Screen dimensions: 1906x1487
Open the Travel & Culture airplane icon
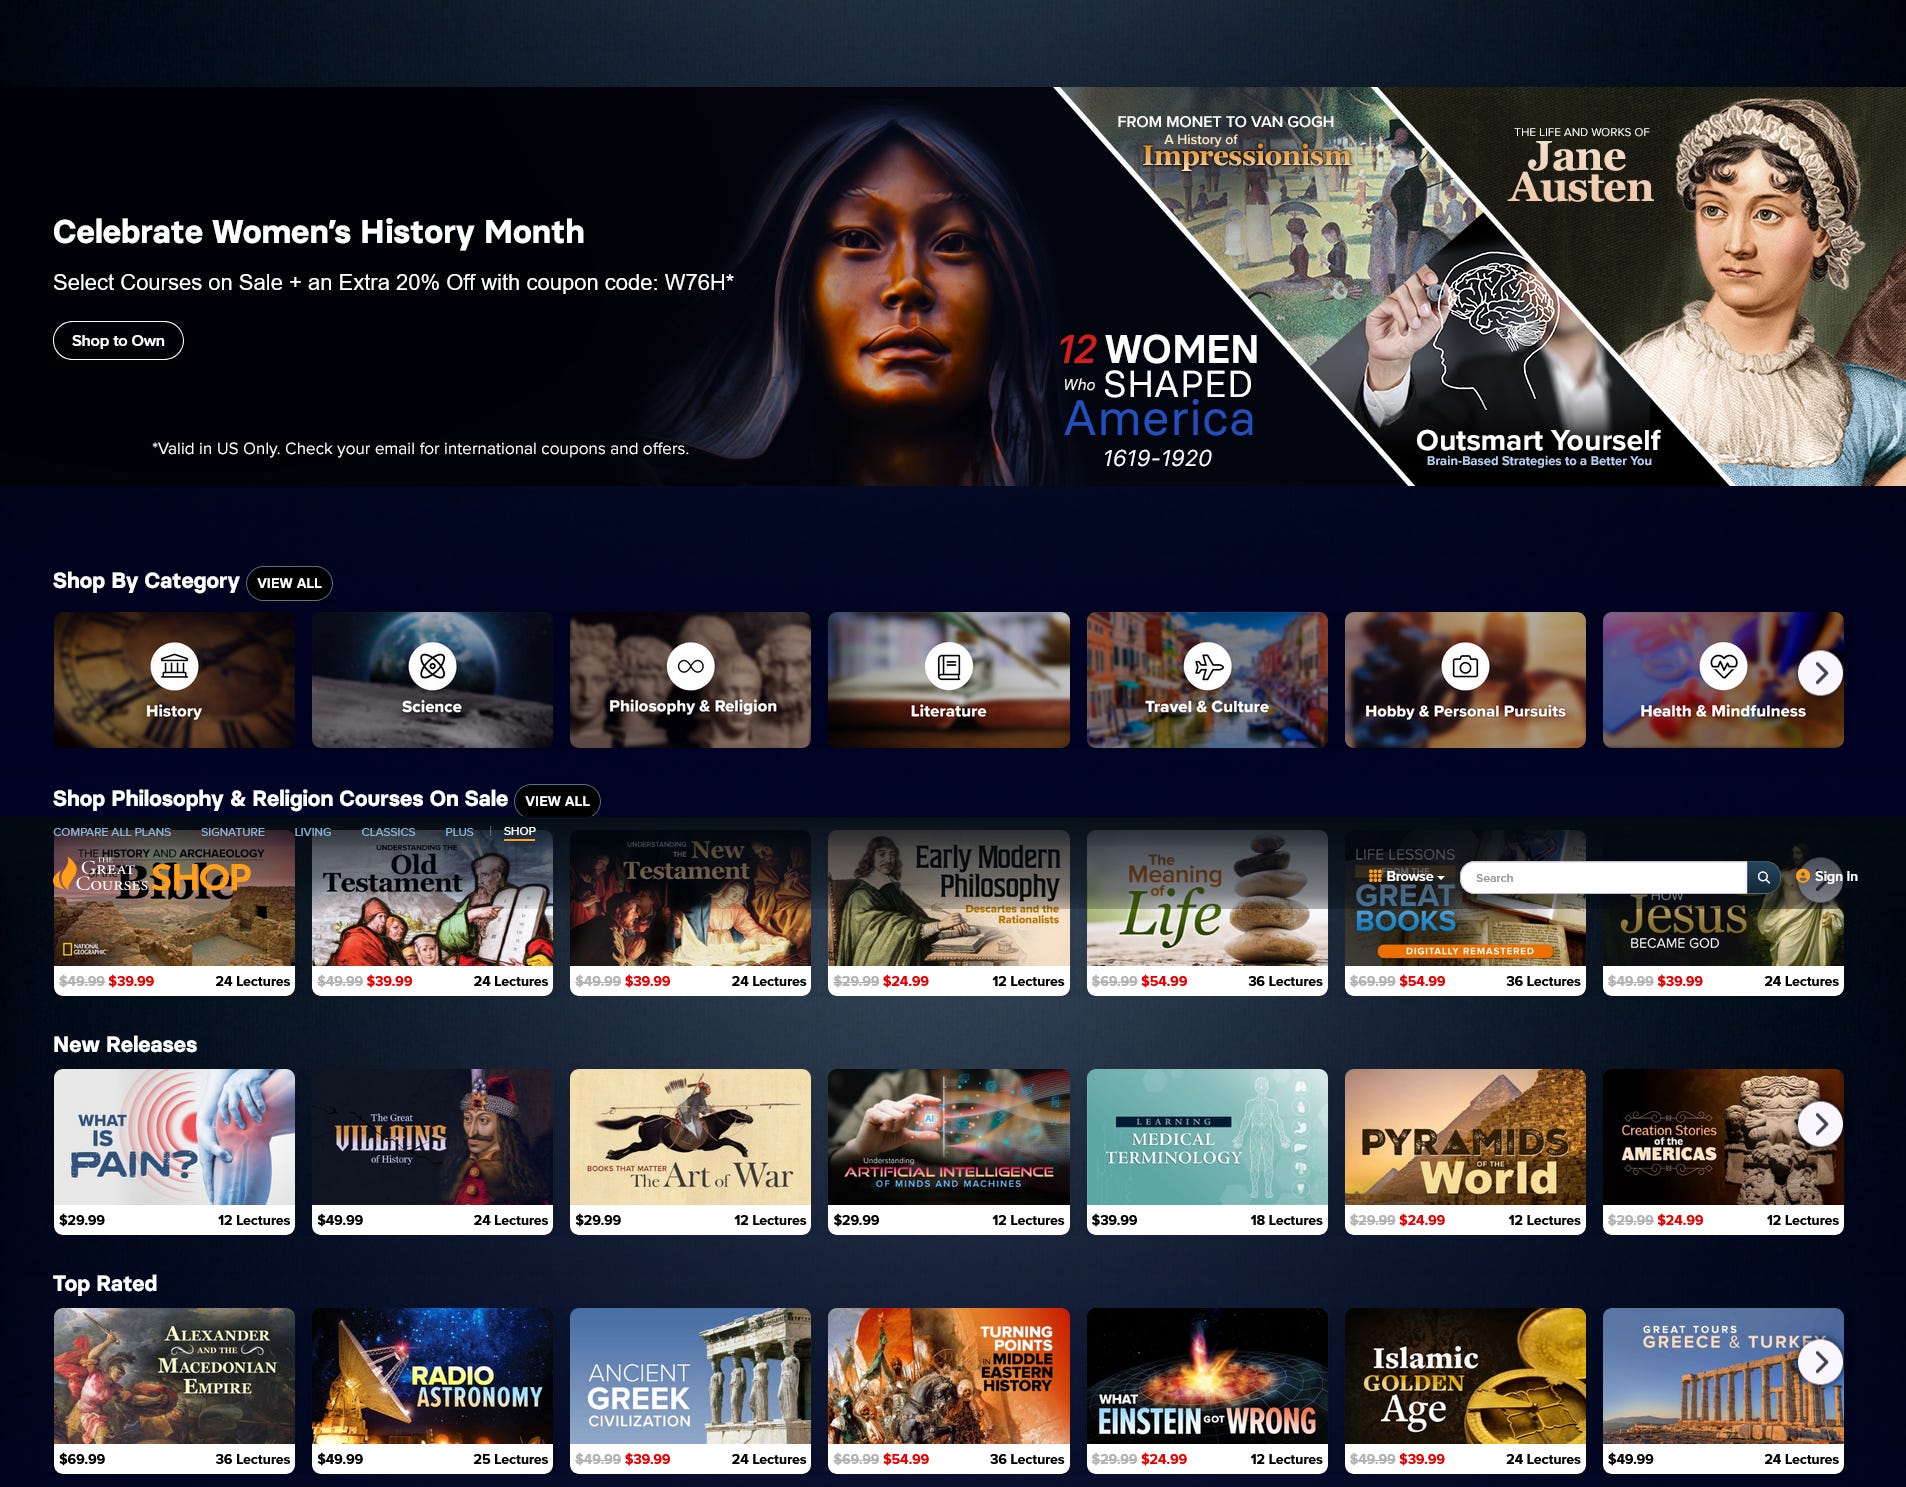(1207, 666)
